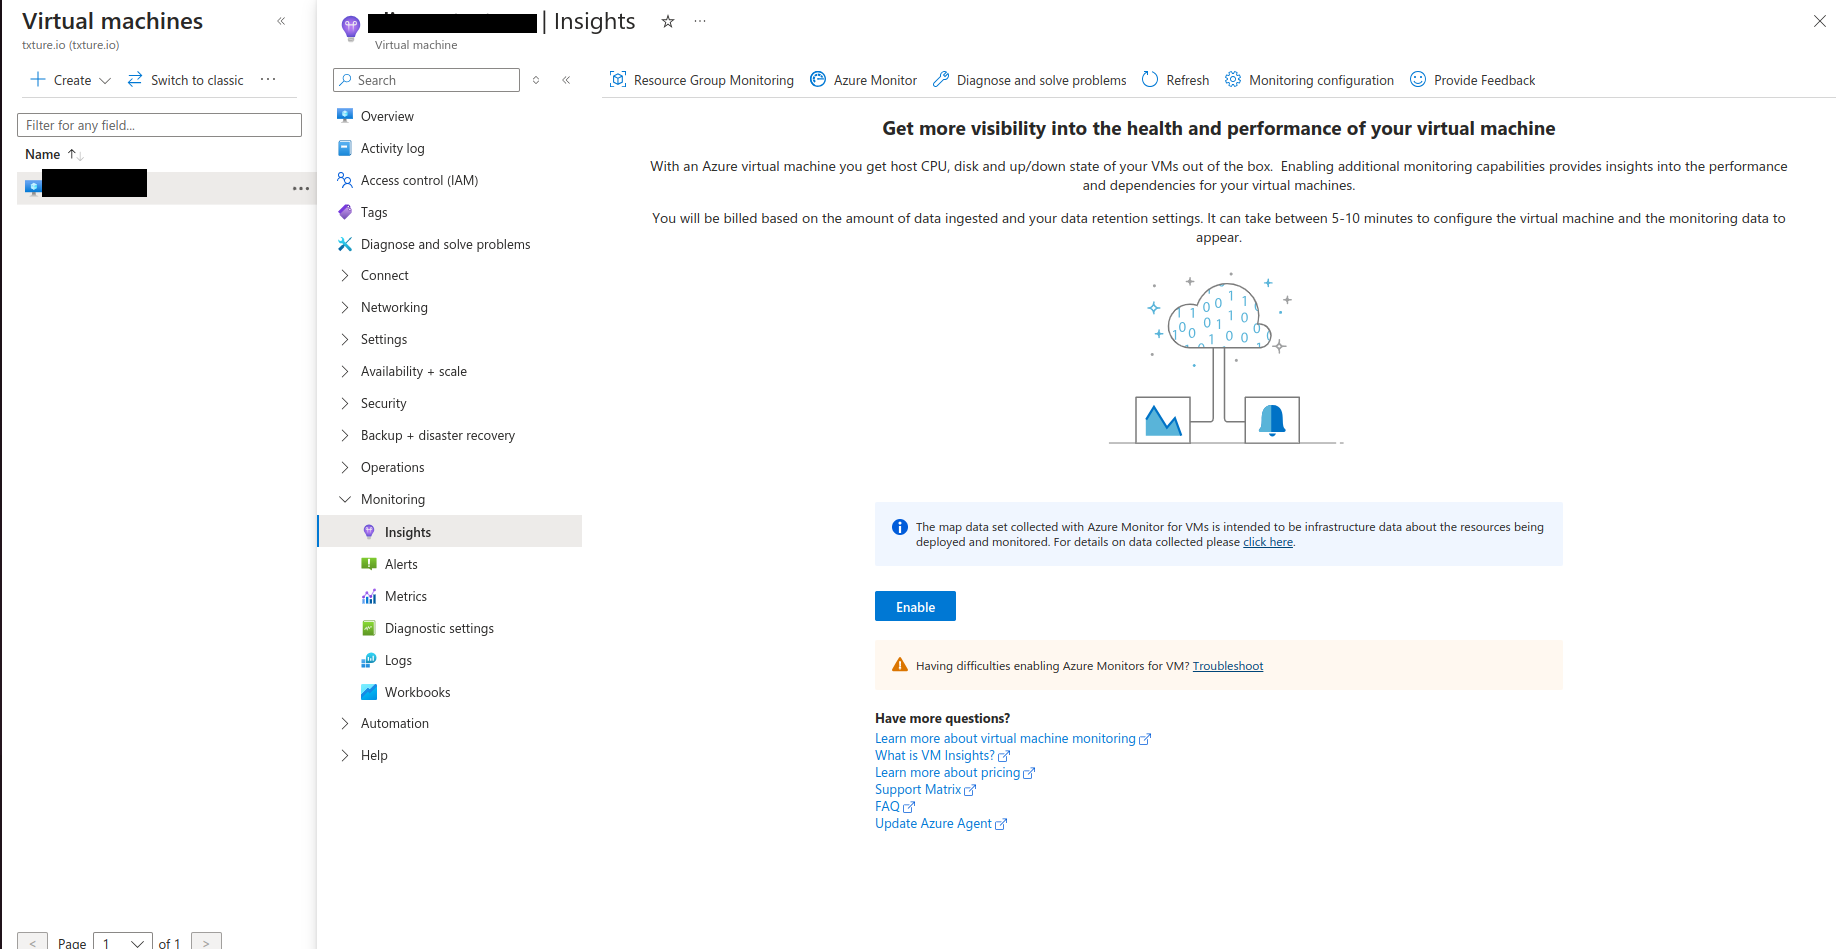This screenshot has width=1847, height=949.
Task: Click the Provide Feedback smiley icon
Action: click(1418, 79)
